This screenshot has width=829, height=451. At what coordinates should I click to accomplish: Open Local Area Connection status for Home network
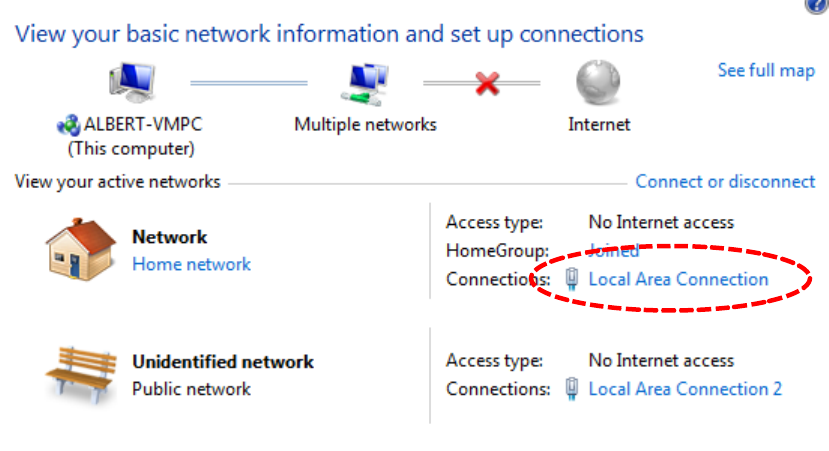[x=678, y=279]
